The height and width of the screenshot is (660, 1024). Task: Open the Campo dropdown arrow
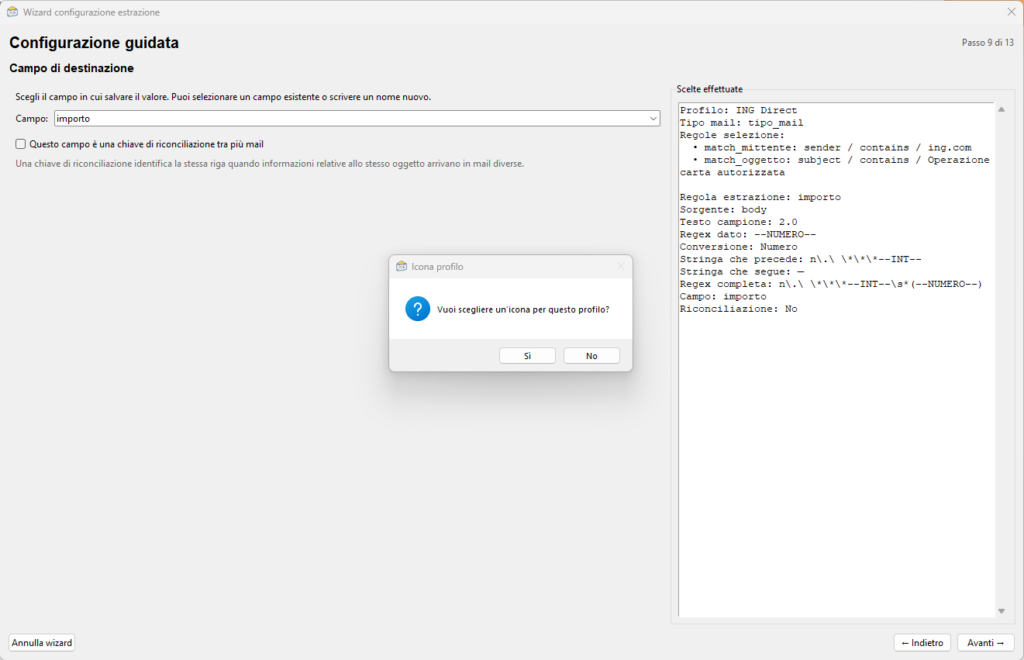point(652,119)
